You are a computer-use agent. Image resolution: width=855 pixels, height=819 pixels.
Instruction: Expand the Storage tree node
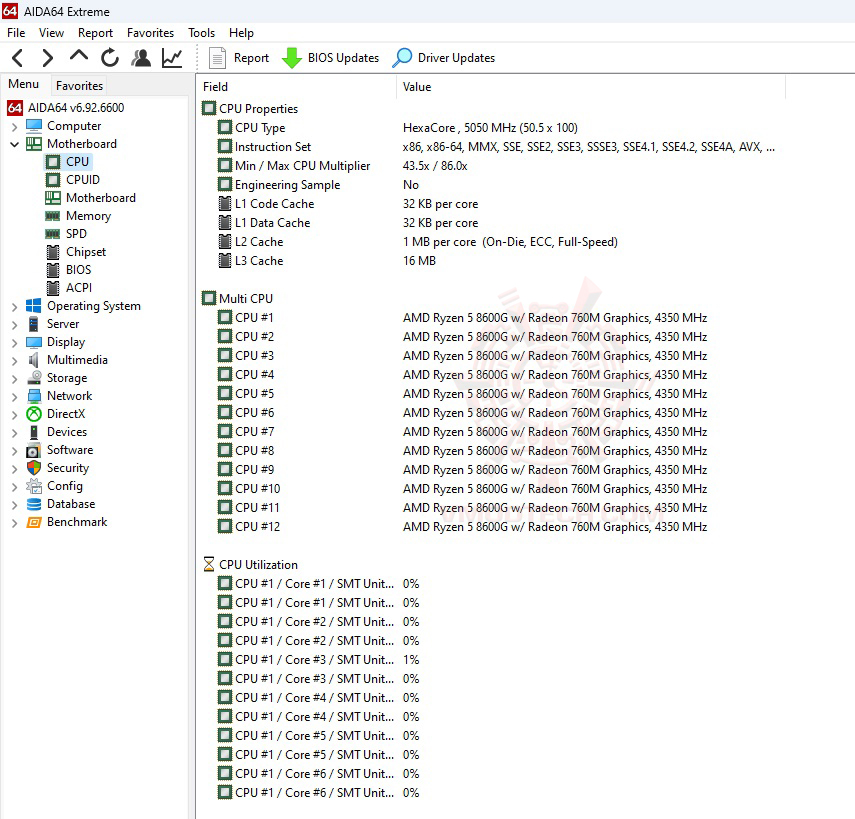[x=15, y=378]
